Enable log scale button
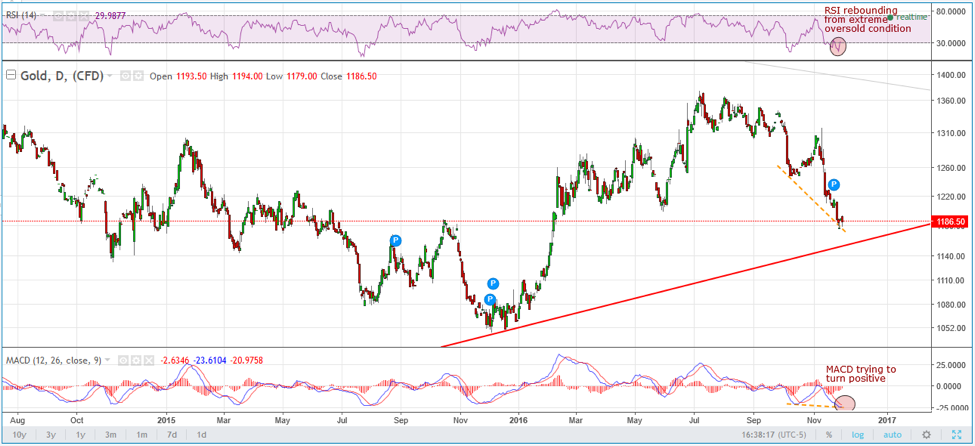 tap(857, 435)
